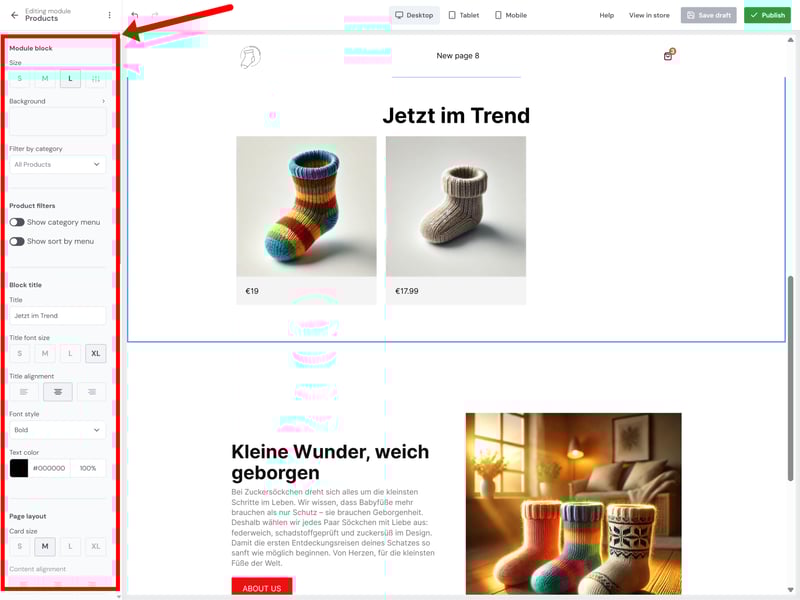Set title font size to XL

coord(96,353)
